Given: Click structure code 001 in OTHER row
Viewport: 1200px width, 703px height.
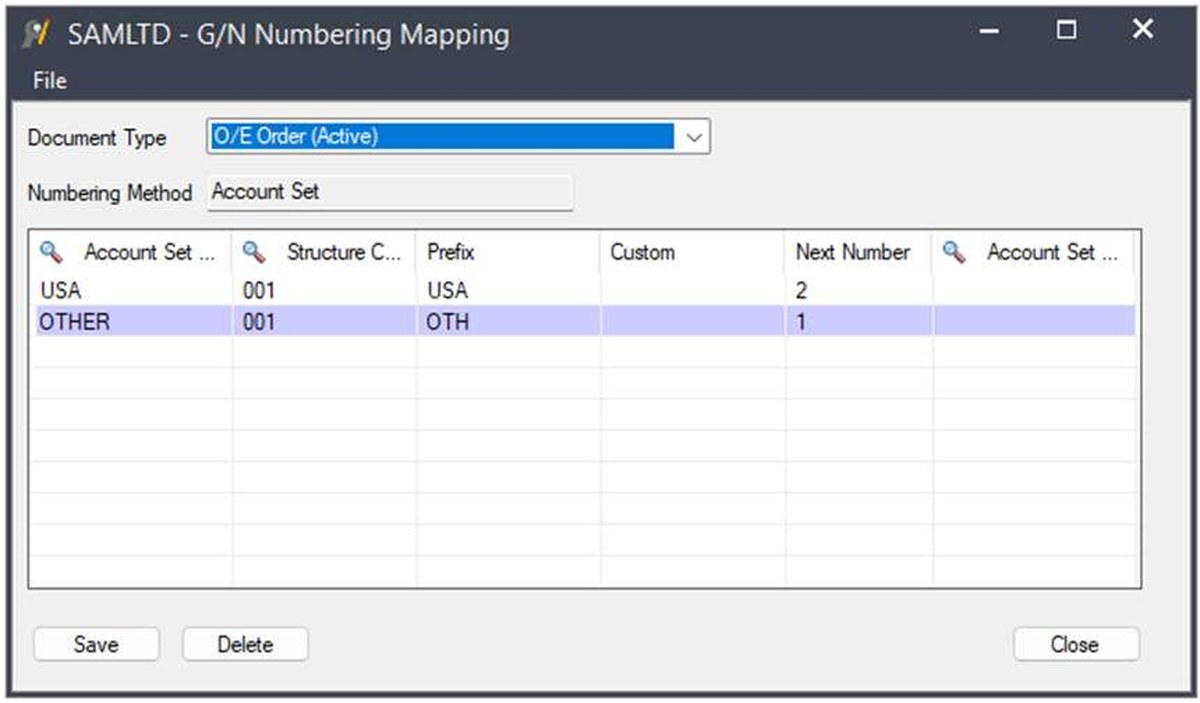Looking at the screenshot, I should (325, 321).
